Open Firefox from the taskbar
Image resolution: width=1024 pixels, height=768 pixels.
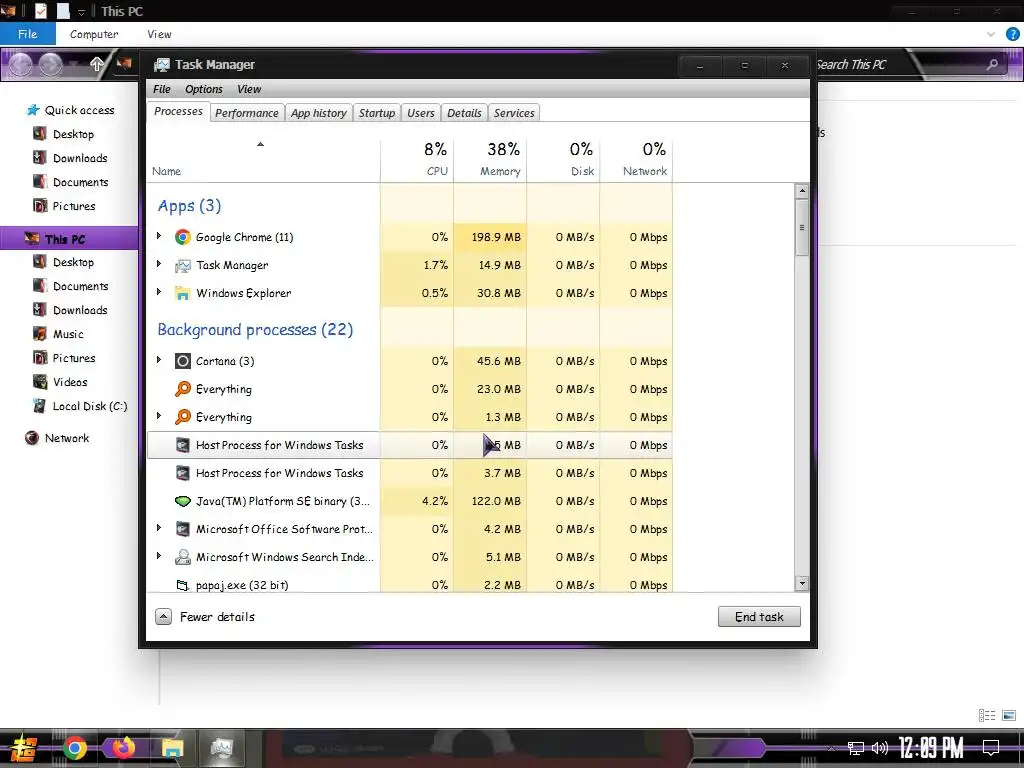point(123,748)
